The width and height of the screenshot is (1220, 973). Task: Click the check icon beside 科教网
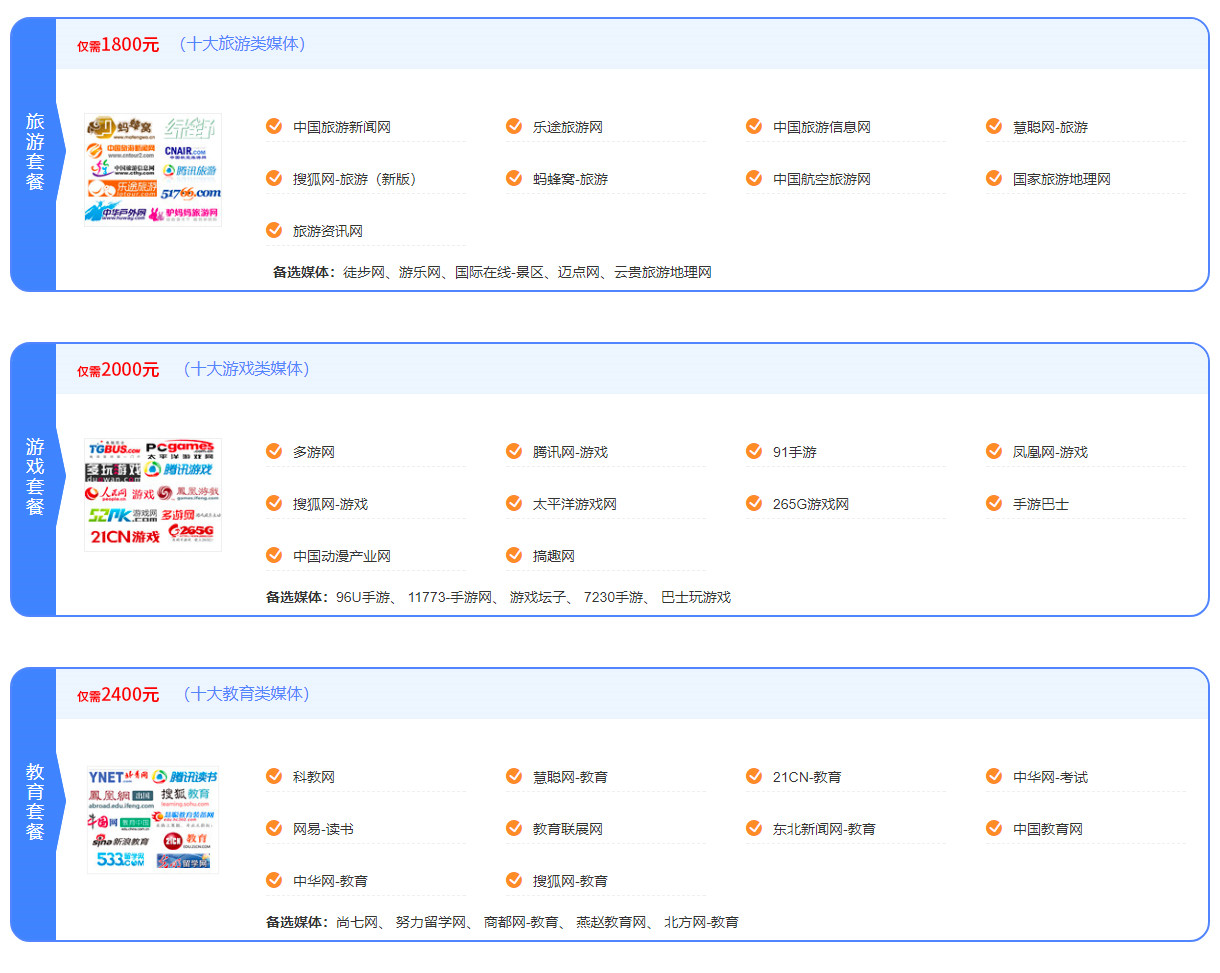click(x=274, y=776)
